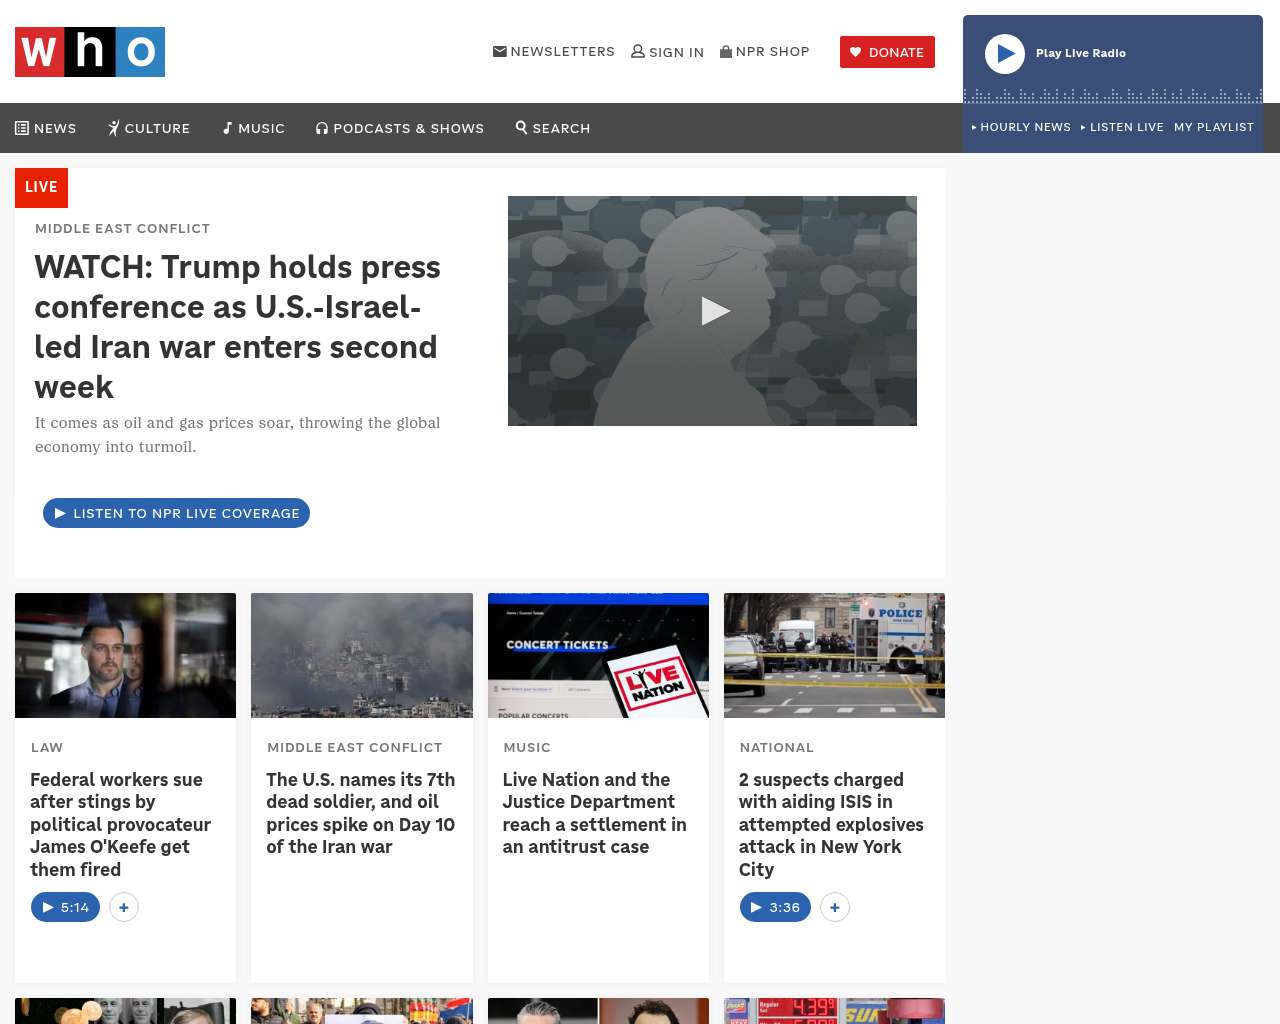This screenshot has height=1024, width=1280.
Task: Click Middle East Conflict label on soldier card
Action: pyautogui.click(x=355, y=747)
